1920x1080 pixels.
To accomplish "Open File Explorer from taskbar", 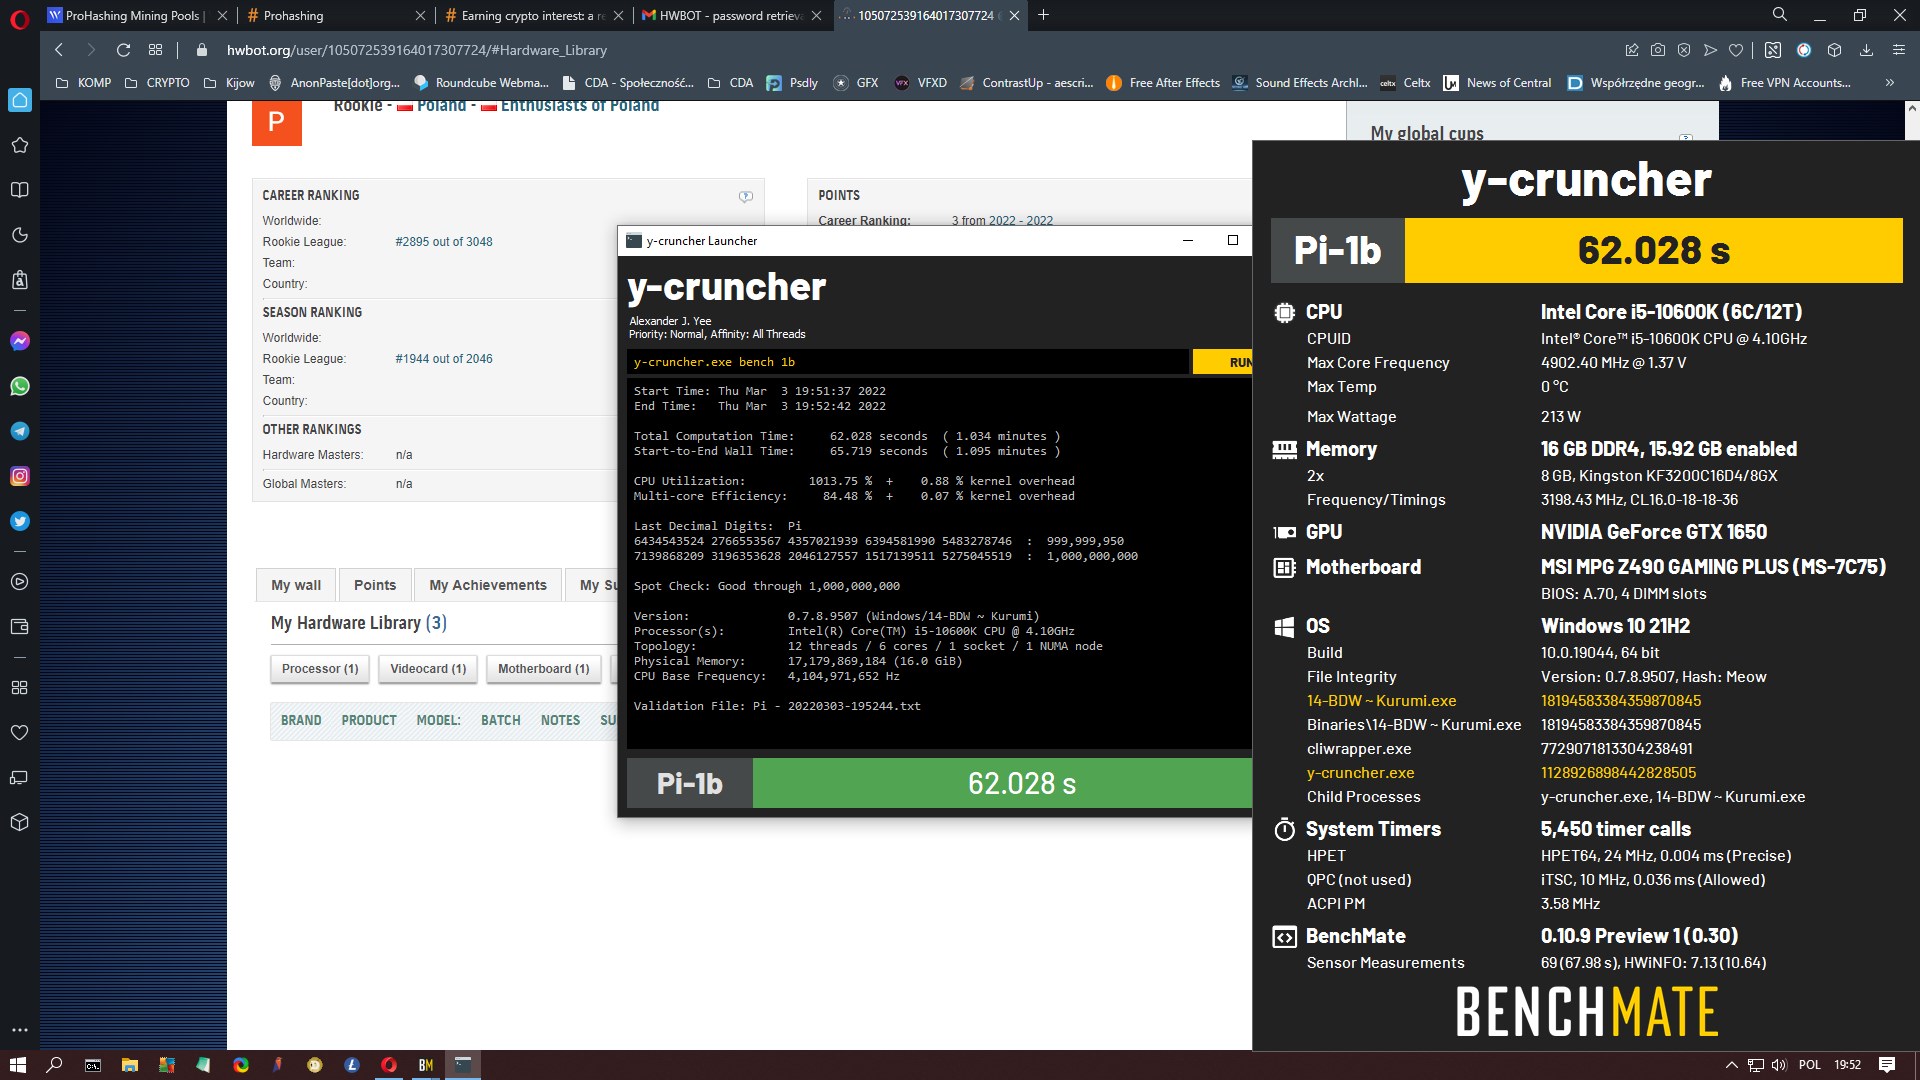I will pos(129,1065).
